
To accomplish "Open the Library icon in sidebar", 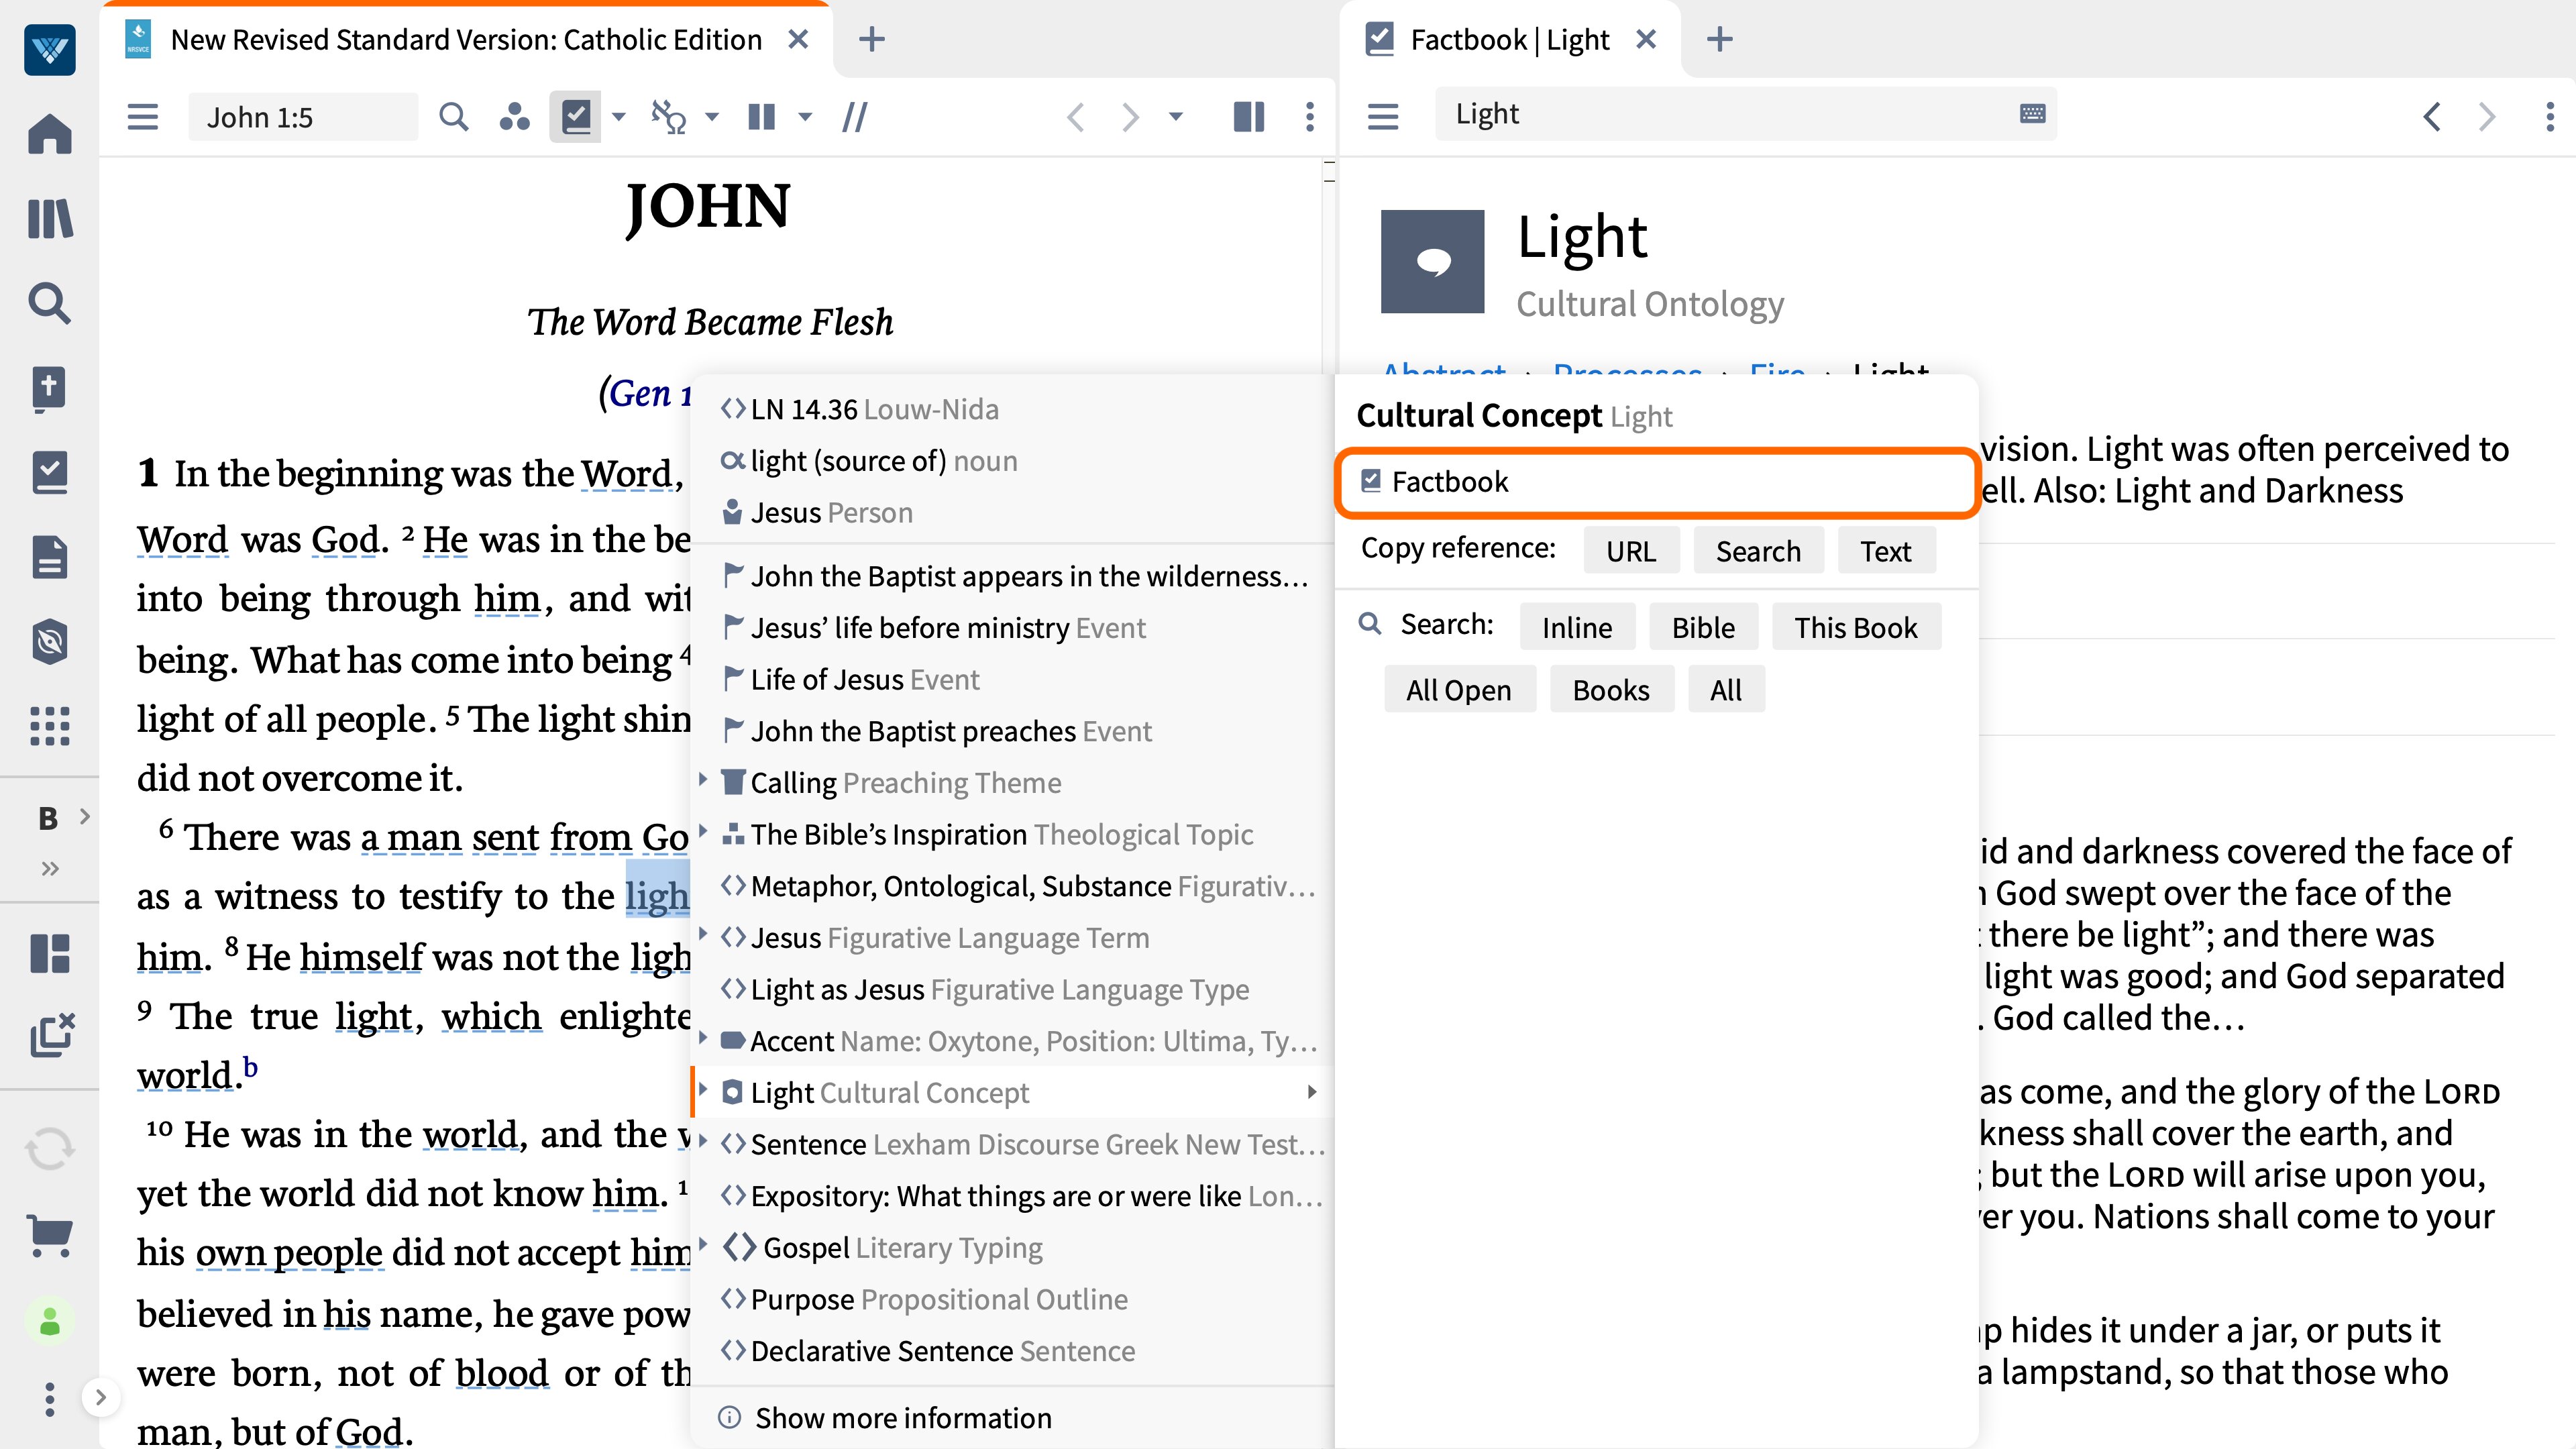I will [x=50, y=218].
